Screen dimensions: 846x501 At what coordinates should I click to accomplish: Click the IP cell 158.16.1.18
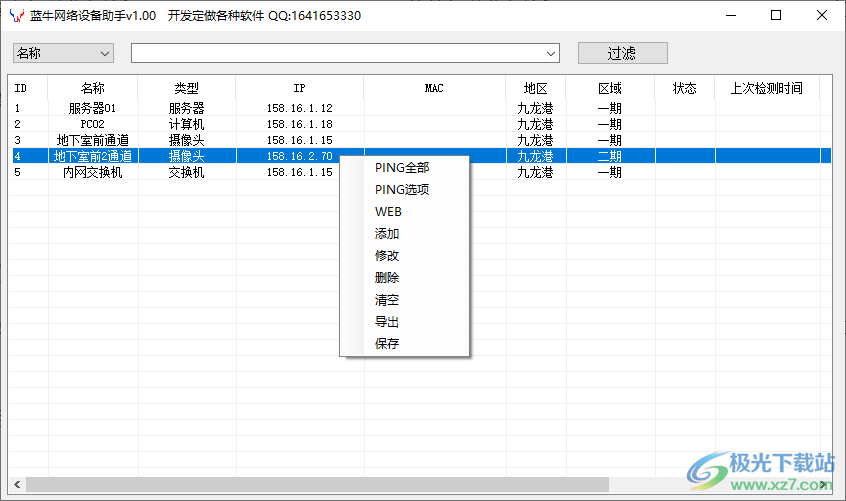pos(299,125)
